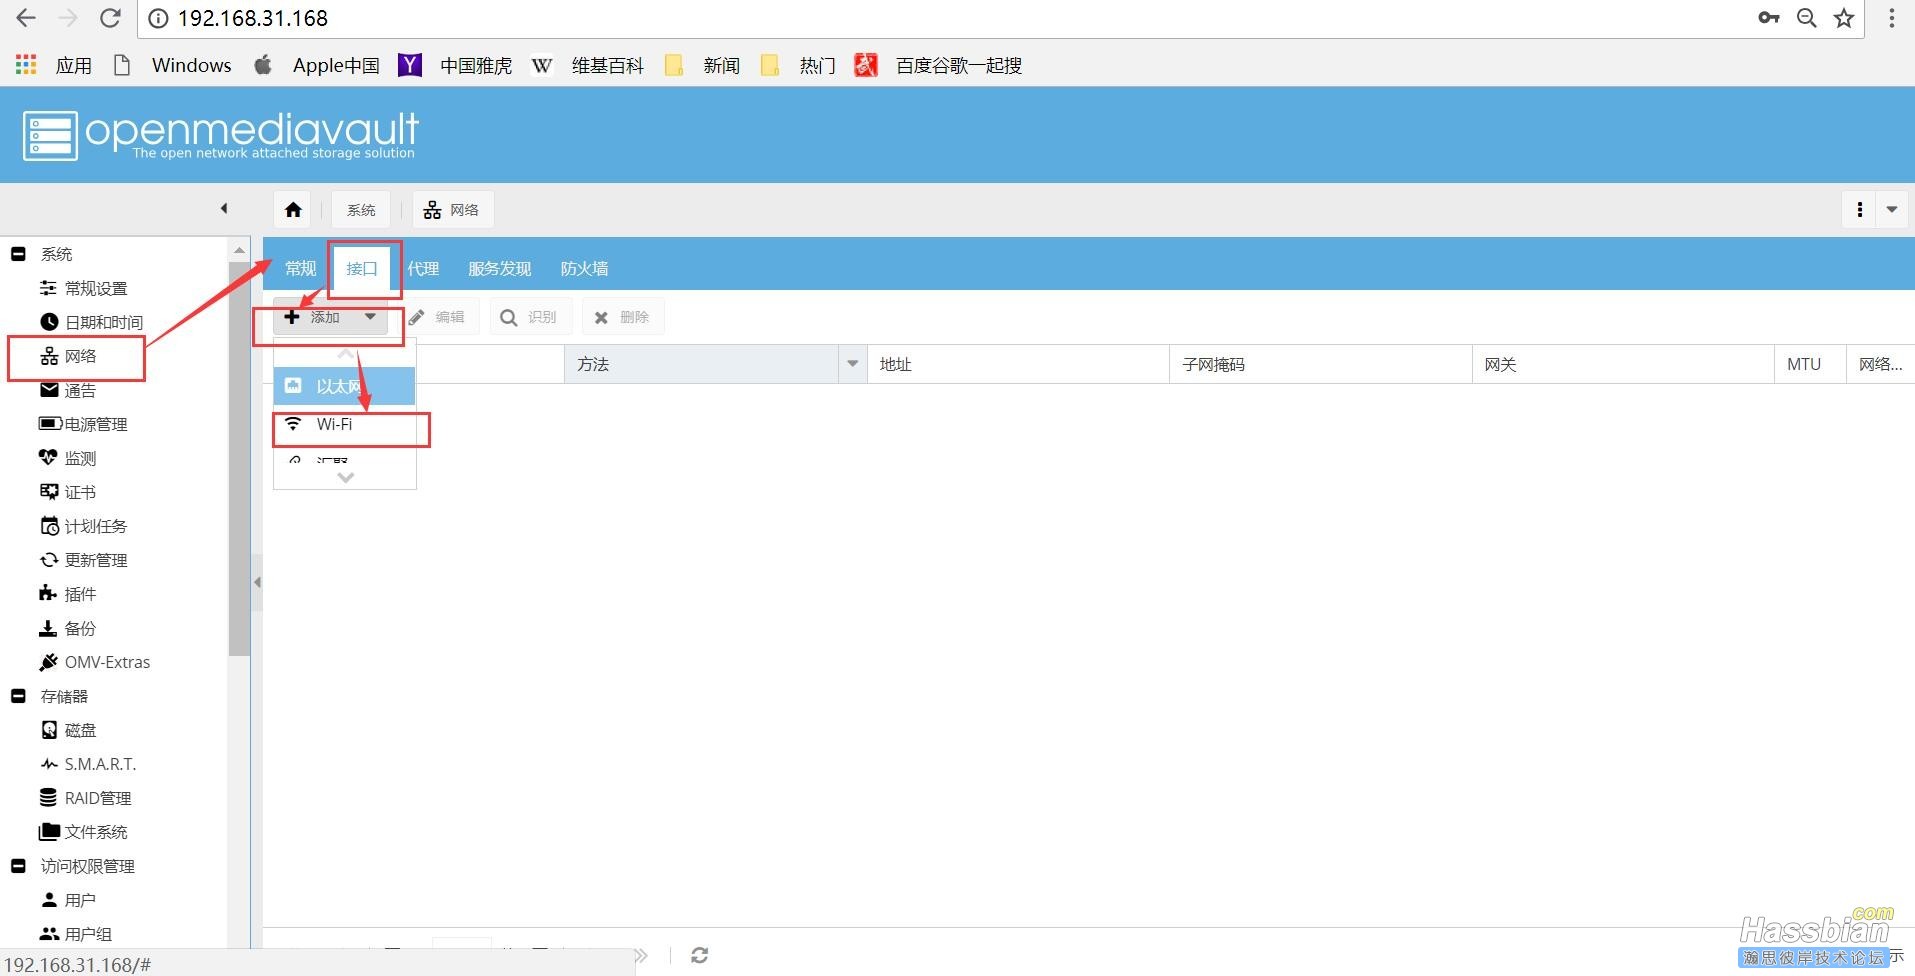
Task: Click the browser back arrow
Action: pos(26,18)
